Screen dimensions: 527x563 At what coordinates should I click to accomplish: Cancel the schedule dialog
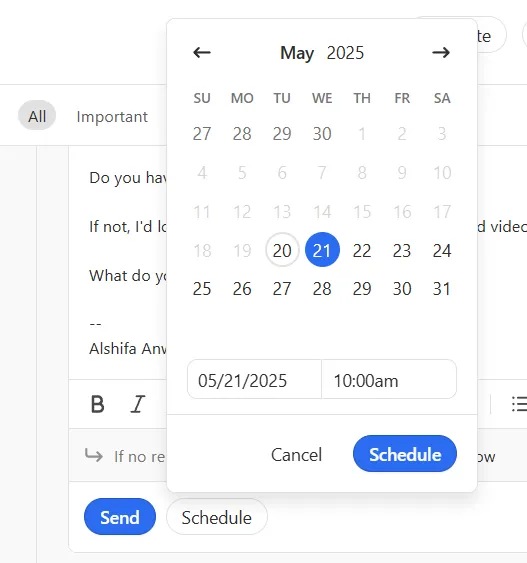click(297, 455)
